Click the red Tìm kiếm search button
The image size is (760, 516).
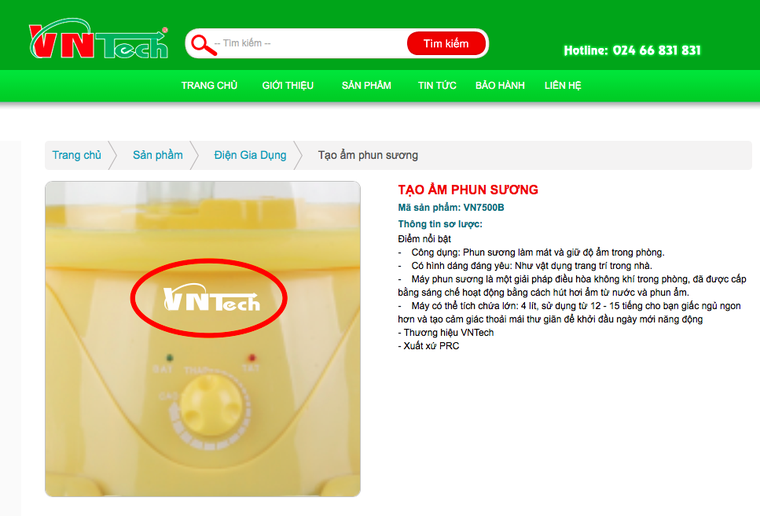pyautogui.click(x=446, y=44)
